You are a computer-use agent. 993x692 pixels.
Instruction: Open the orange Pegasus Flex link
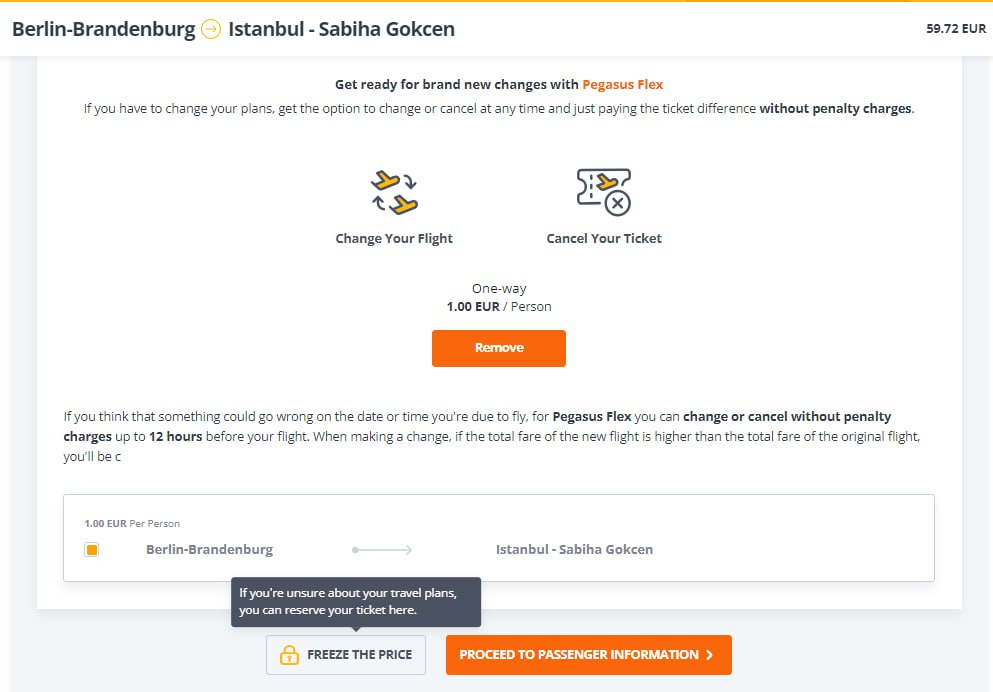[x=622, y=85]
